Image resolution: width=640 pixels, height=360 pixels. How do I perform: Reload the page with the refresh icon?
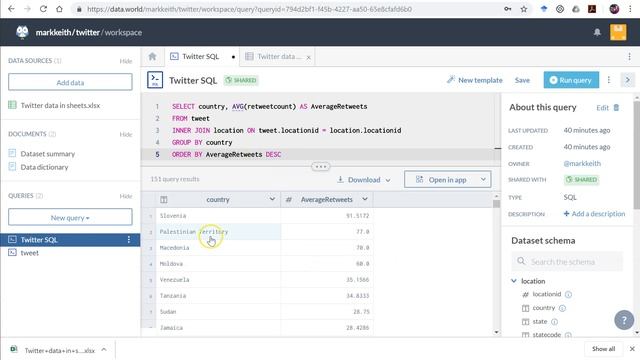[x=43, y=9]
